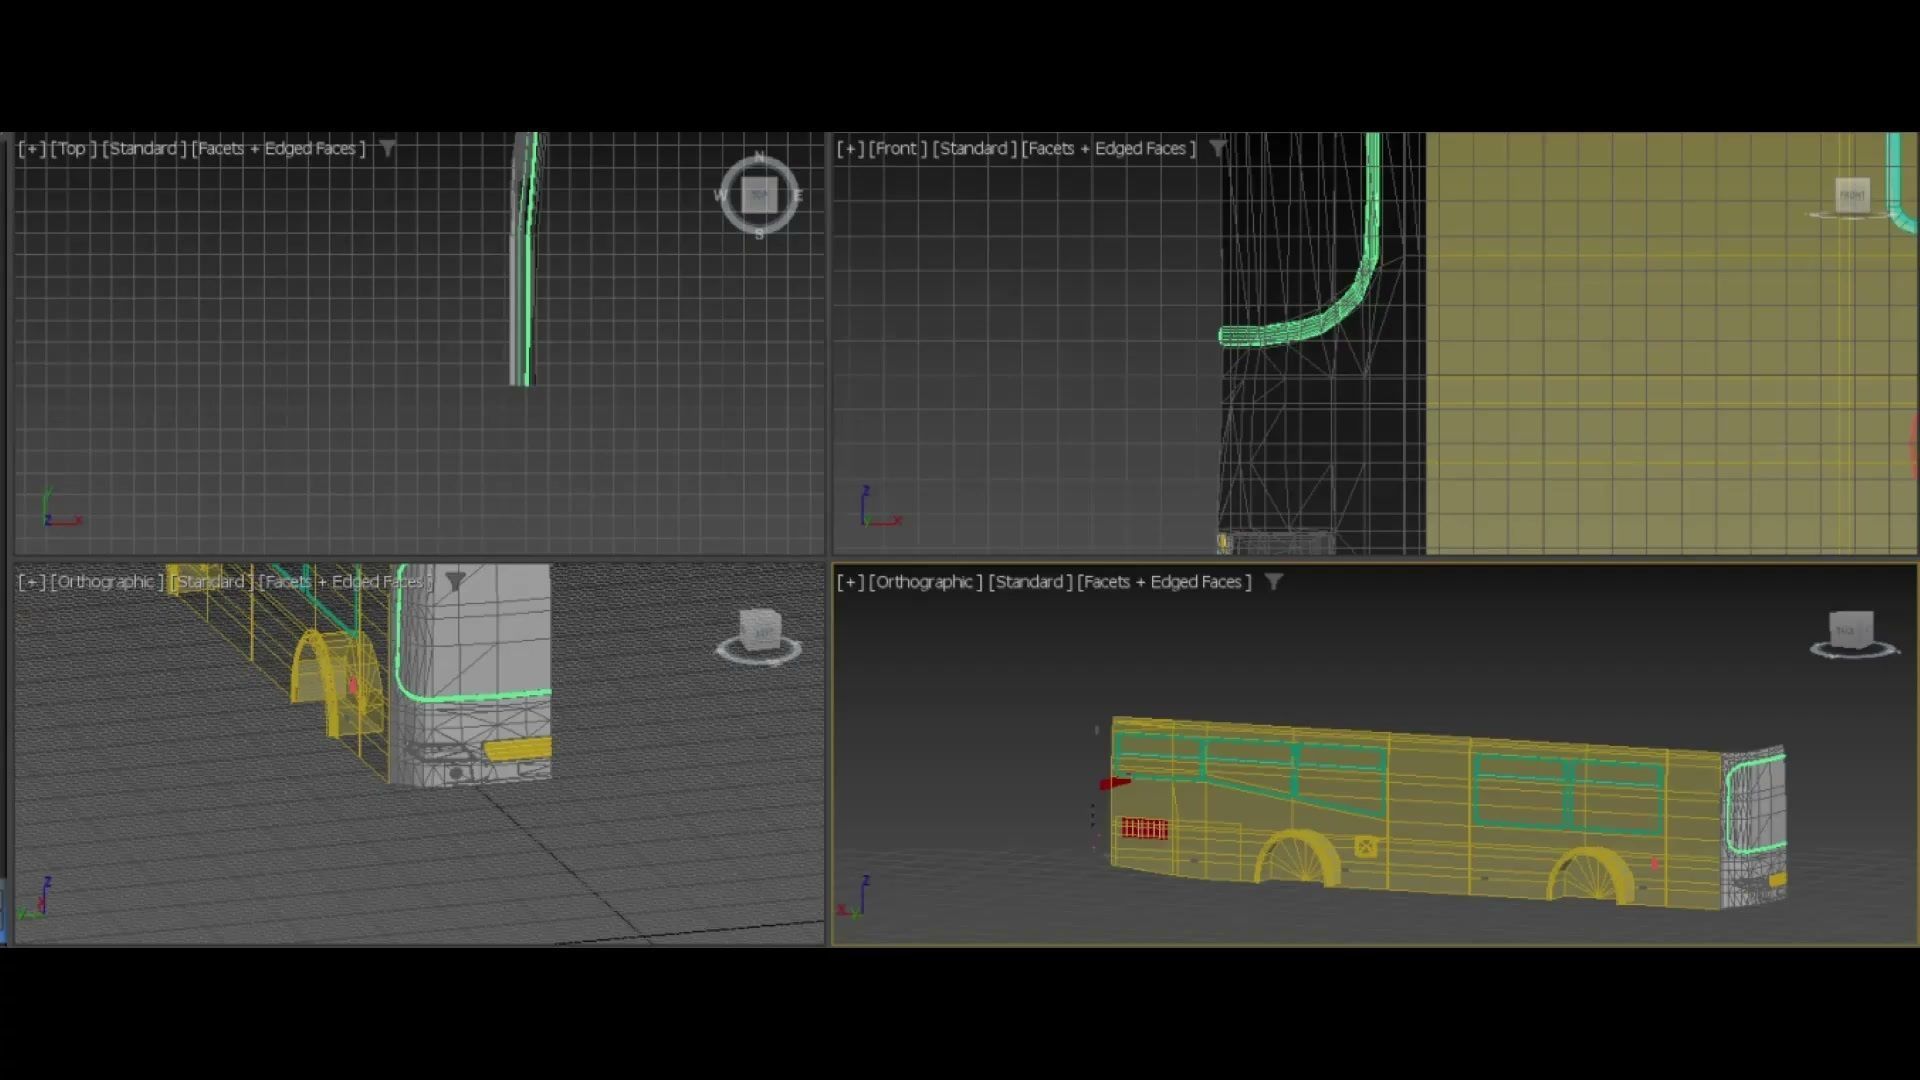This screenshot has height=1080, width=1920.
Task: Click the N compass label on Top ViewCube
Action: click(x=759, y=157)
